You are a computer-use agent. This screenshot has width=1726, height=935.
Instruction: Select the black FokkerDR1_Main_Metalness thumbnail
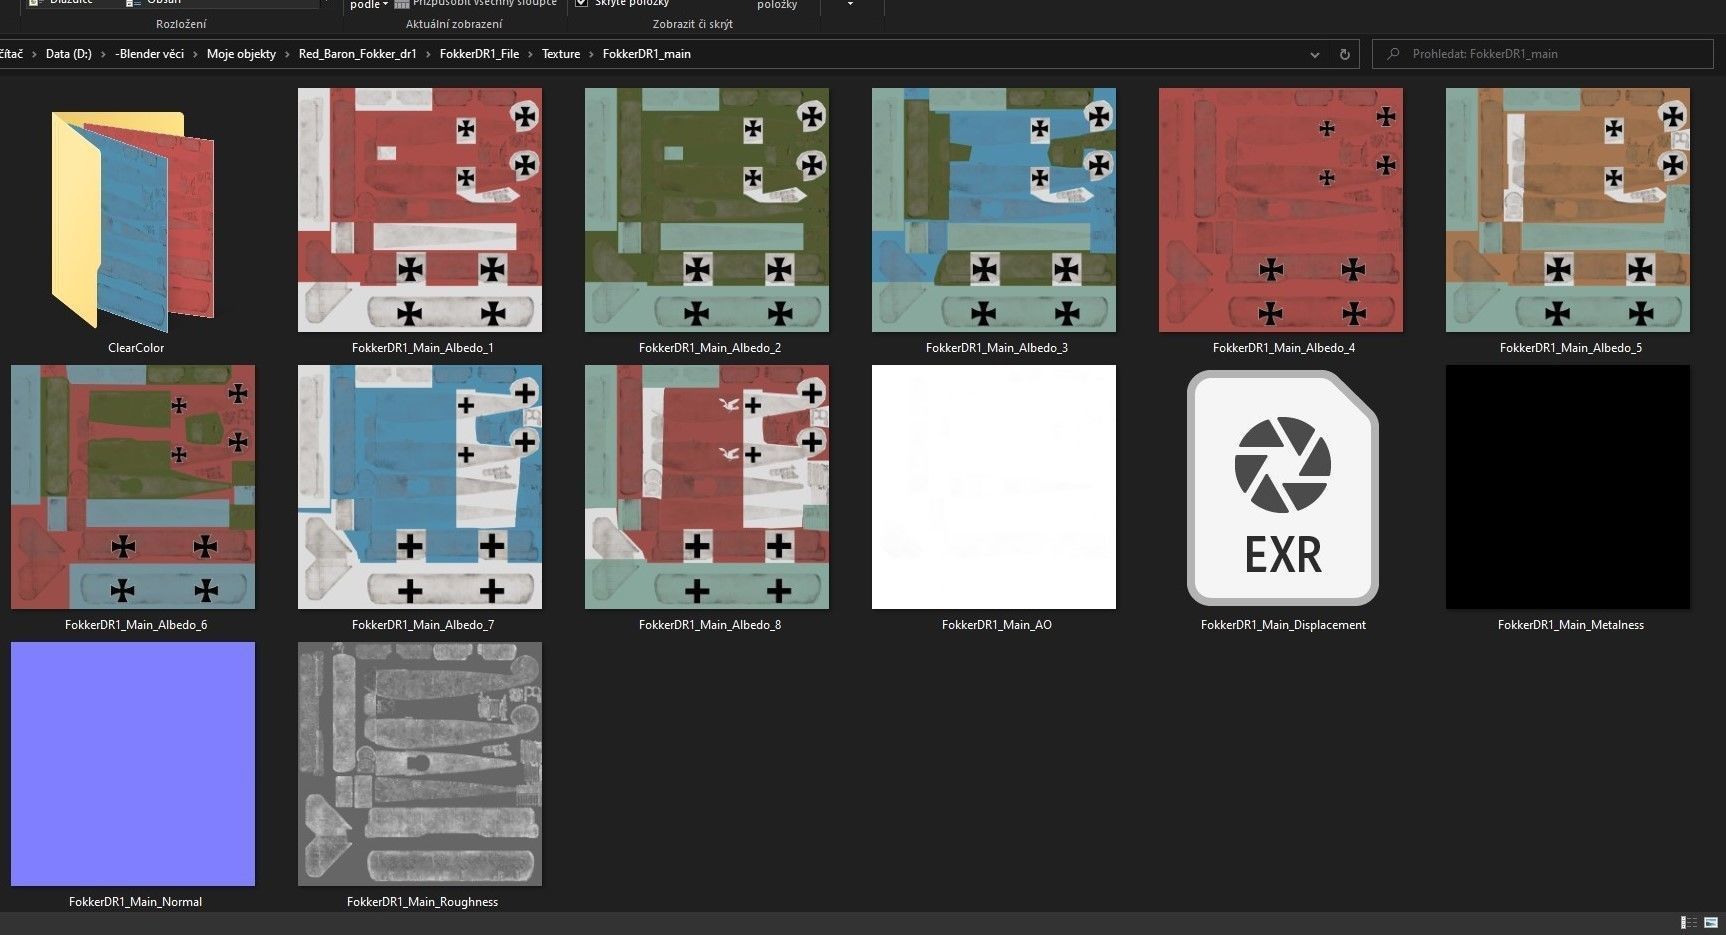1568,487
